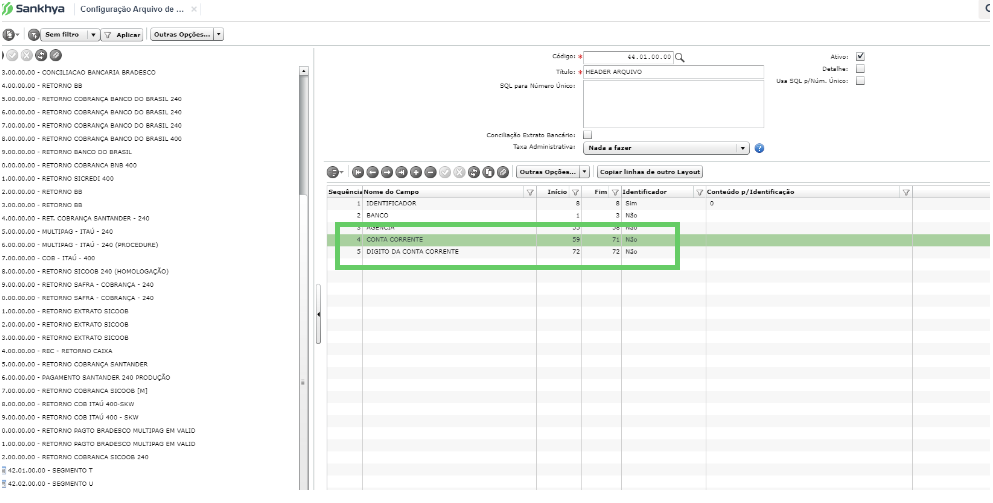Click the left panel cancel X icon
This screenshot has width=993, height=503.
coord(27,55)
